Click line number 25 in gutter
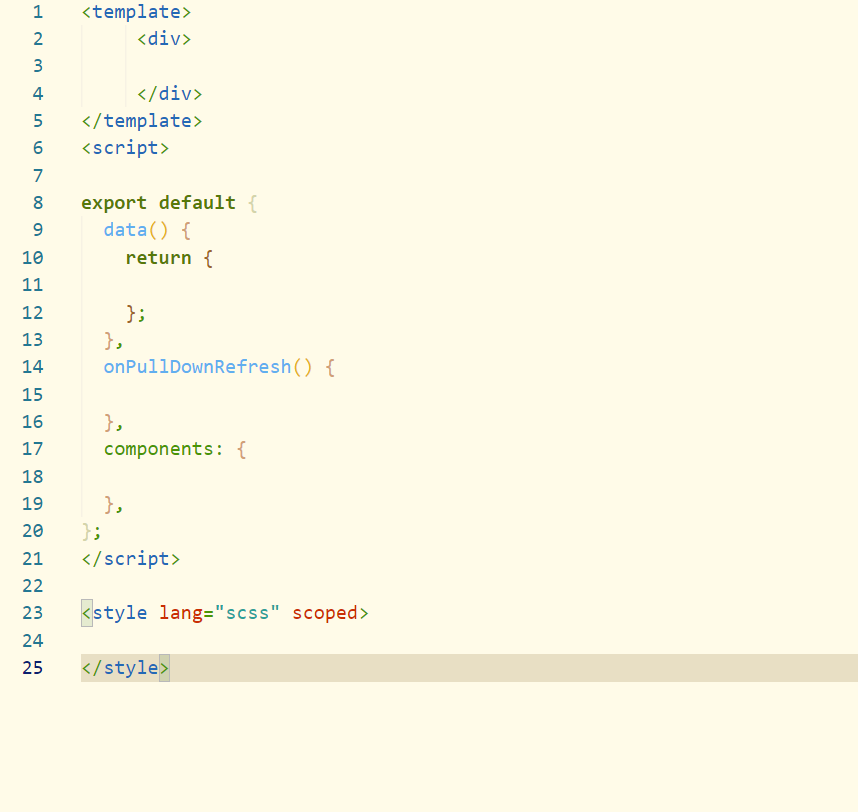 point(32,668)
